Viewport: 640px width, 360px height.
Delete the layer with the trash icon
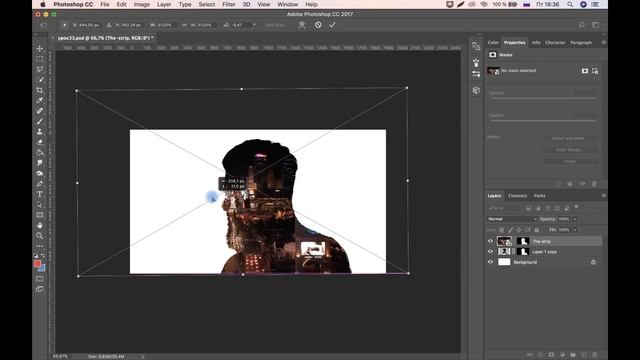594,355
